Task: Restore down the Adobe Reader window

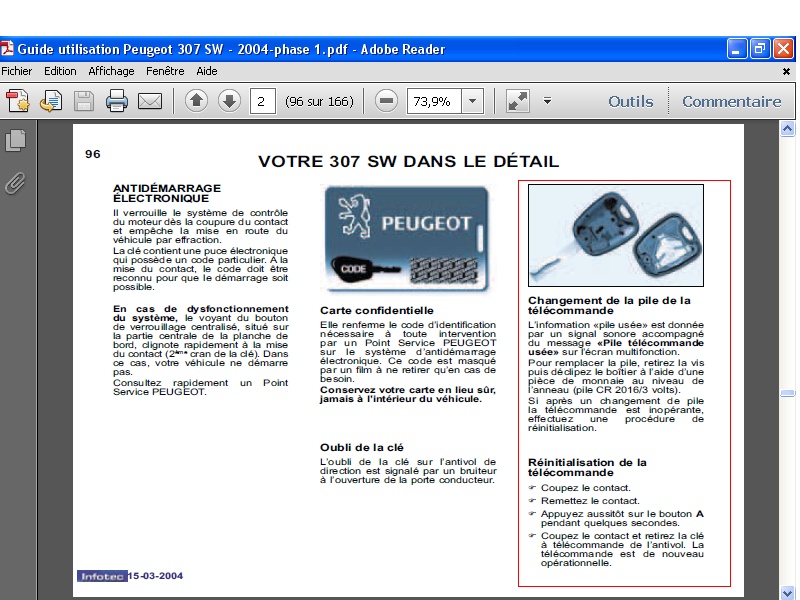Action: tap(760, 49)
